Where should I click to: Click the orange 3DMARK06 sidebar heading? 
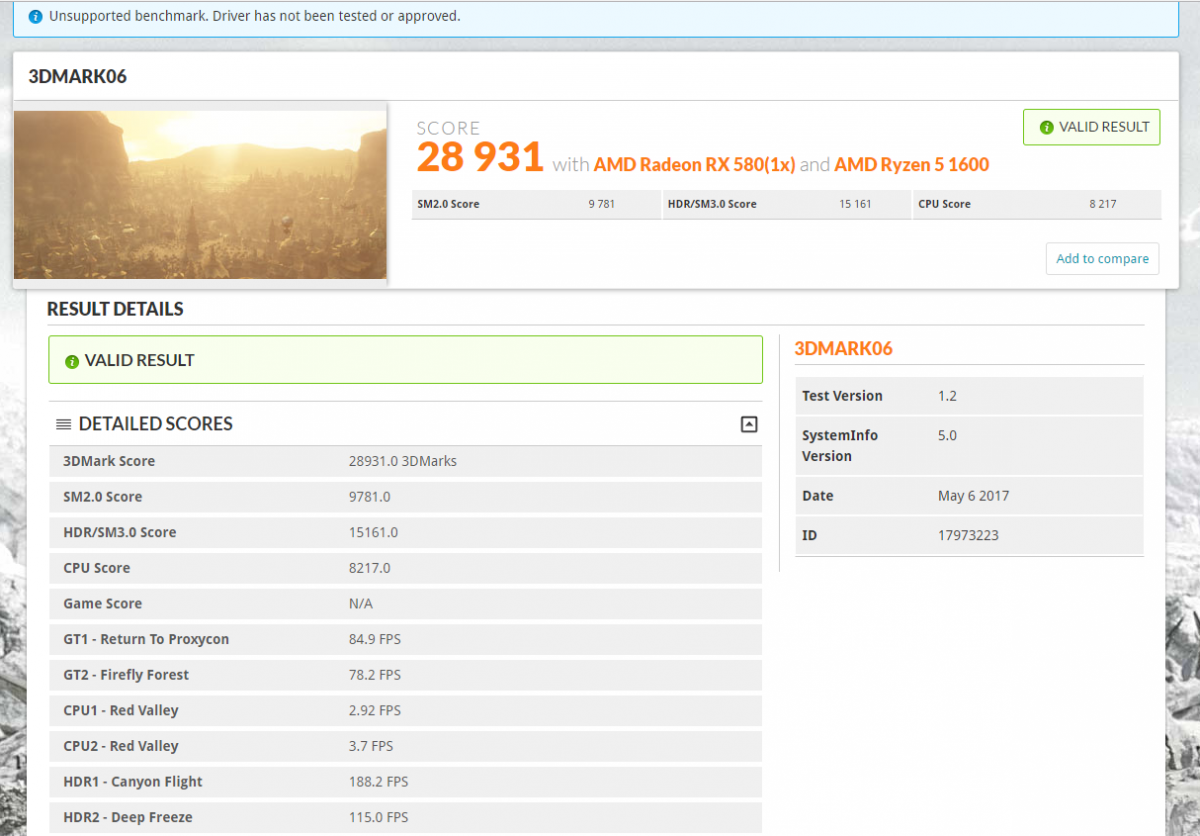pos(843,348)
